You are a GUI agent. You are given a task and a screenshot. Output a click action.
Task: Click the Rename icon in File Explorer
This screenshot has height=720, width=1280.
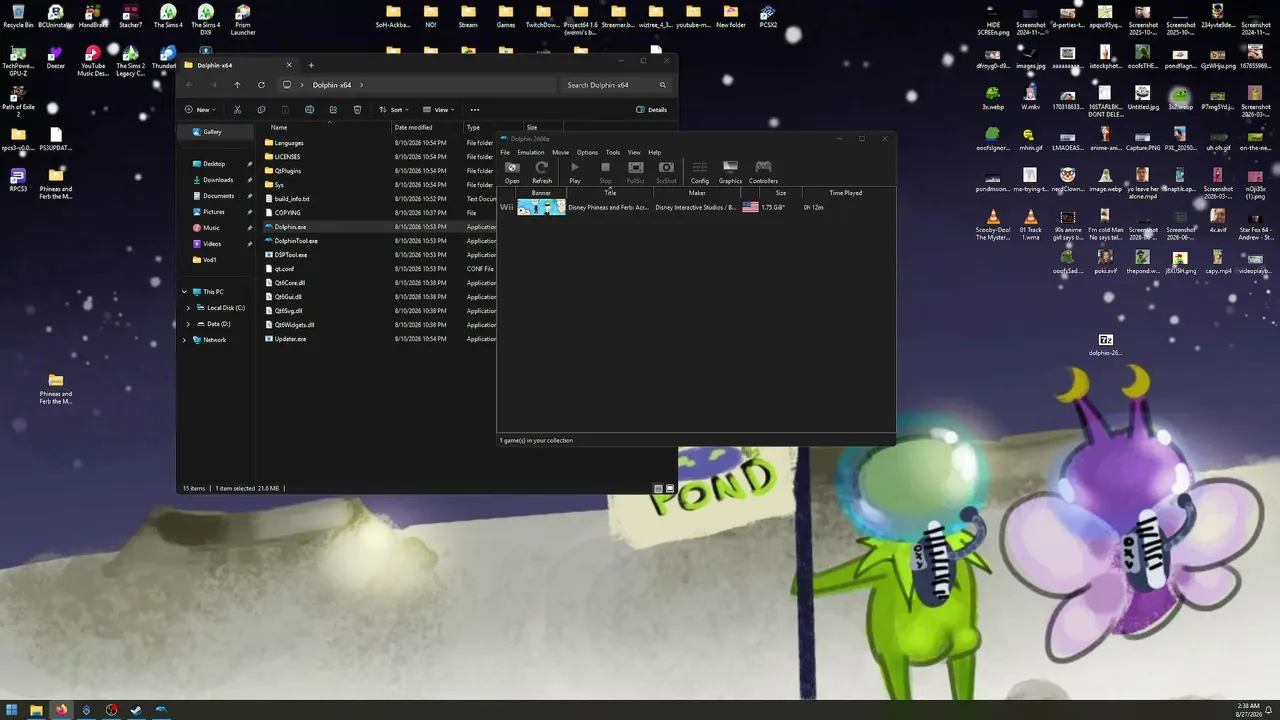pyautogui.click(x=309, y=110)
